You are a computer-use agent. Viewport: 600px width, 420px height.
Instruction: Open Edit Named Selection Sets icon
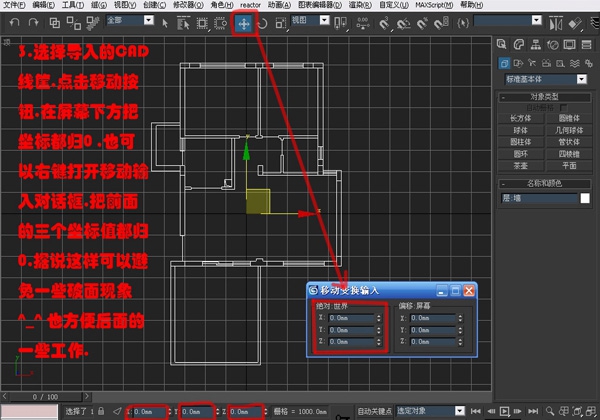coord(463,23)
